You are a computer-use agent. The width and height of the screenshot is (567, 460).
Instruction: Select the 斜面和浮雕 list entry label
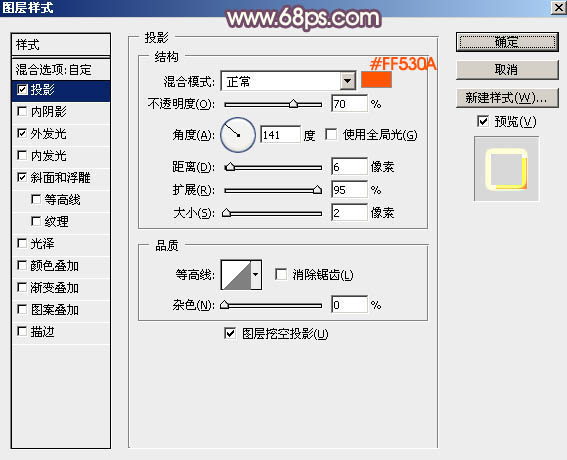click(60, 178)
